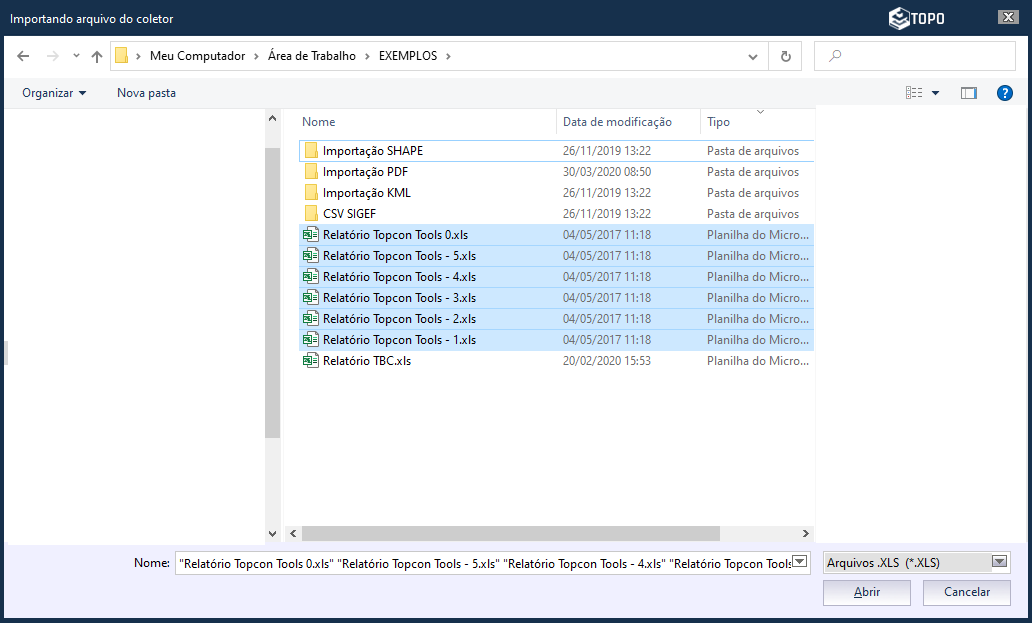Open the Organizar menu
Image resolution: width=1032 pixels, height=623 pixels.
pos(54,93)
